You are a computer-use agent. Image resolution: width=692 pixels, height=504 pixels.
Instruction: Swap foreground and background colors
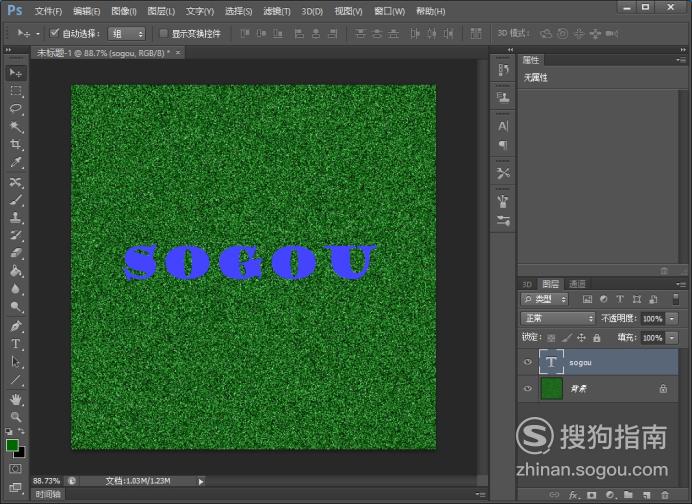[21, 431]
